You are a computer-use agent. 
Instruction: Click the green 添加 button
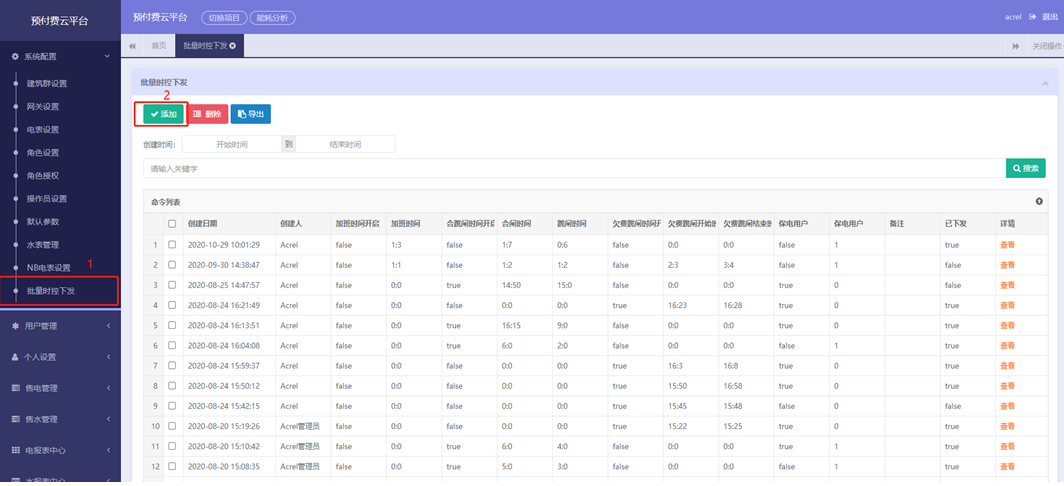tap(164, 114)
